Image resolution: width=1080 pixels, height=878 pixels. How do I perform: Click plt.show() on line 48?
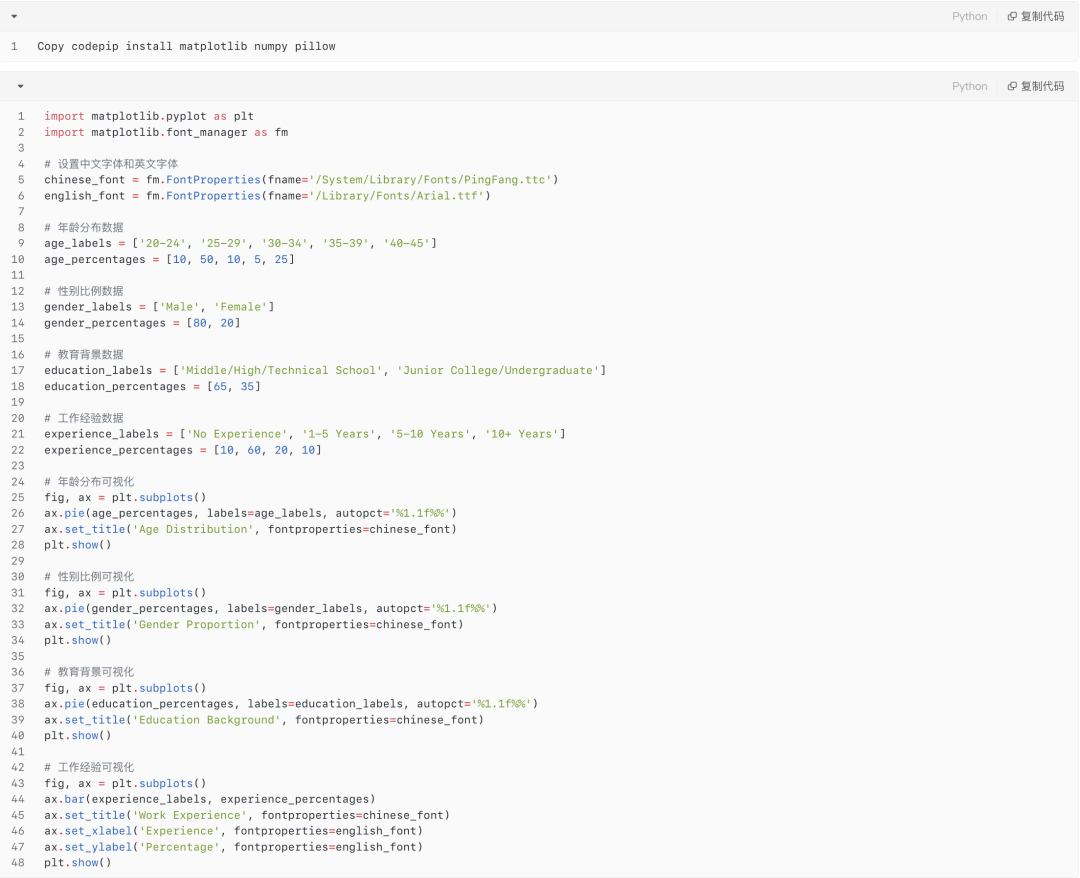point(78,863)
